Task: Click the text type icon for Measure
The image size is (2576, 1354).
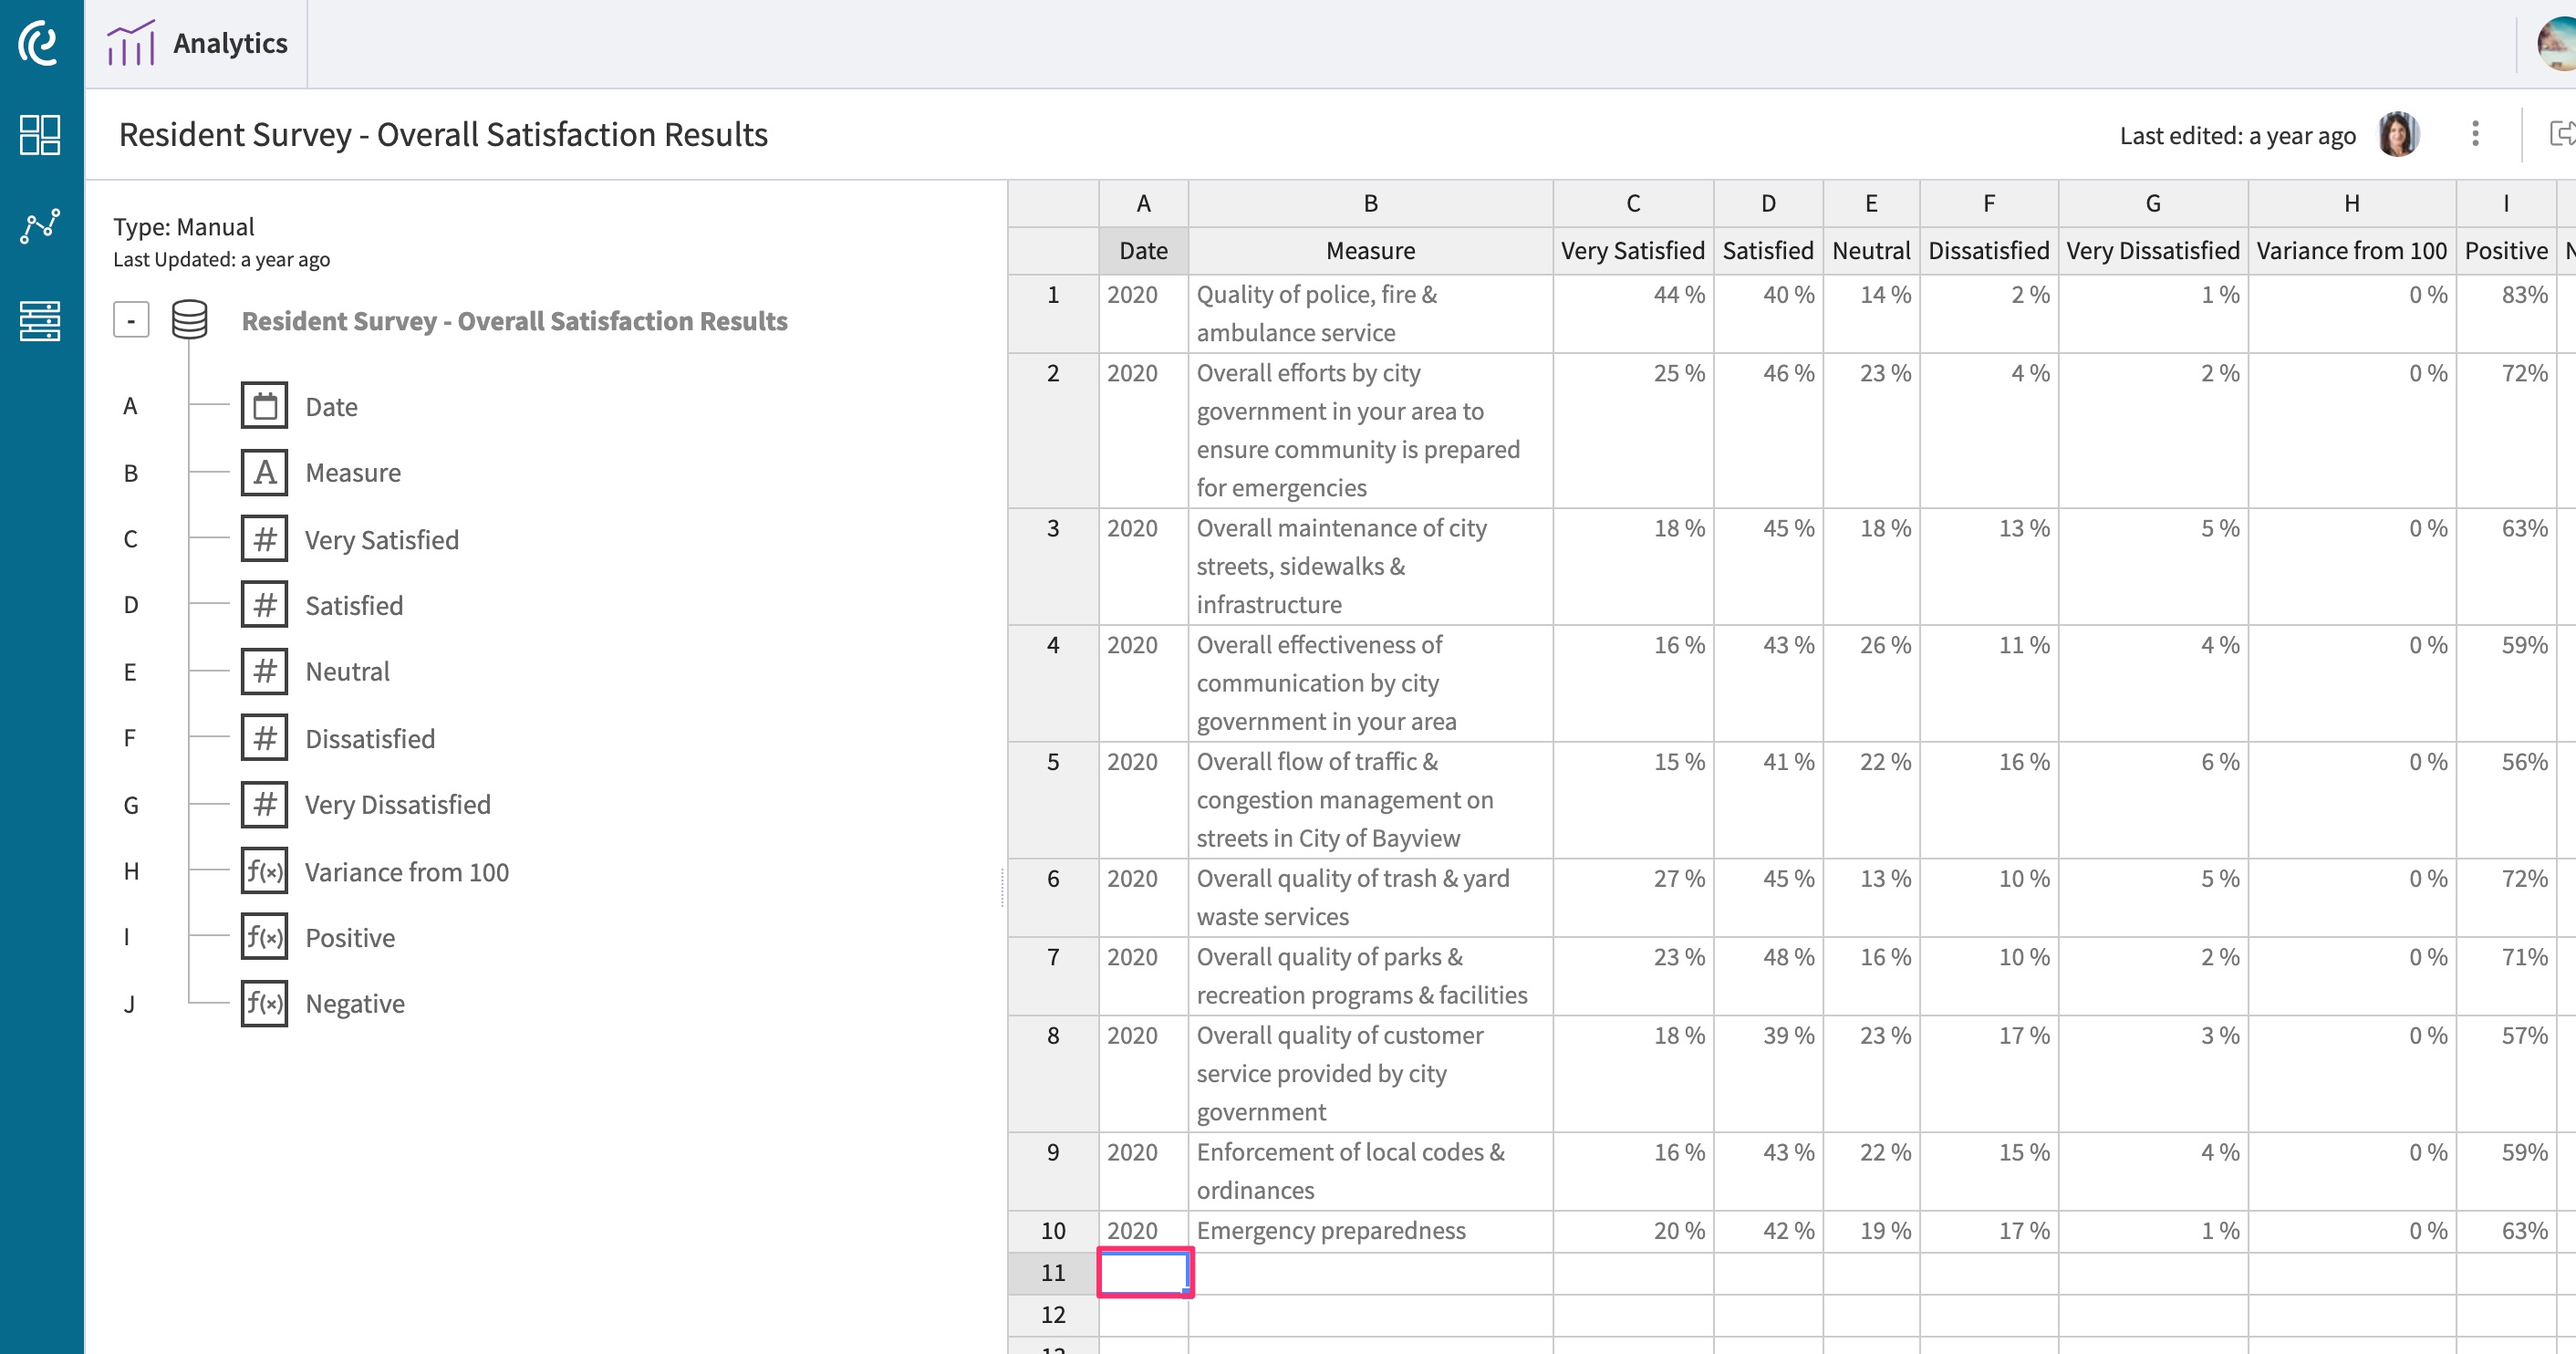Action: click(x=264, y=472)
